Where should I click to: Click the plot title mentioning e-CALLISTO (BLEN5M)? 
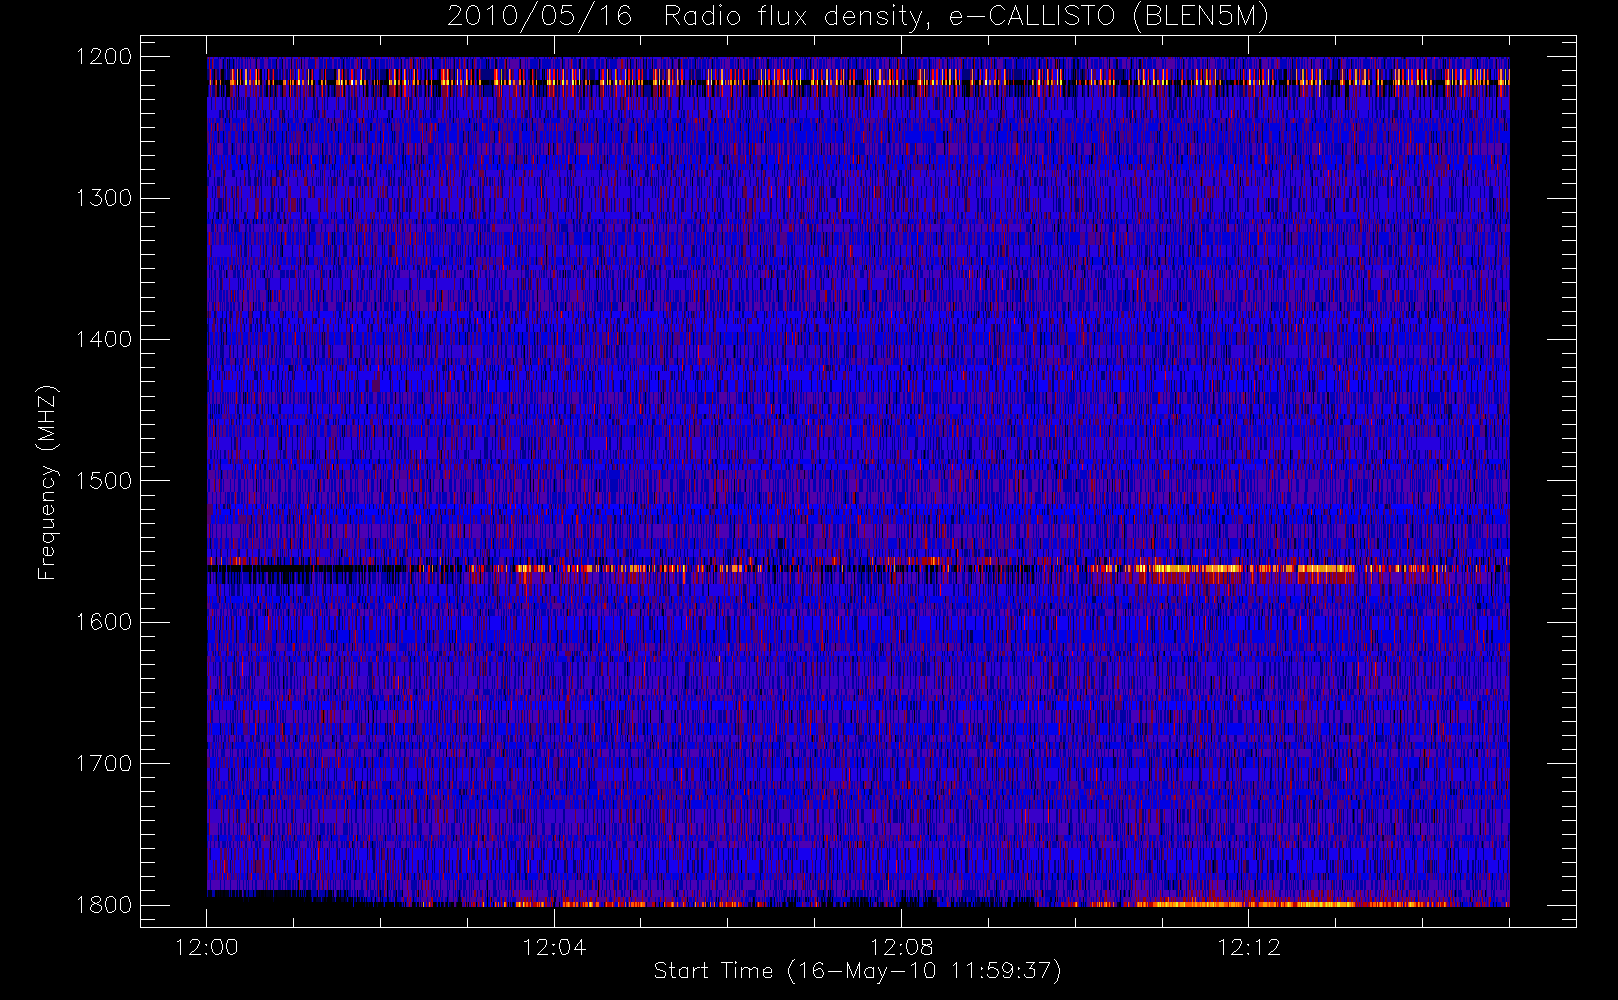[x=858, y=17]
